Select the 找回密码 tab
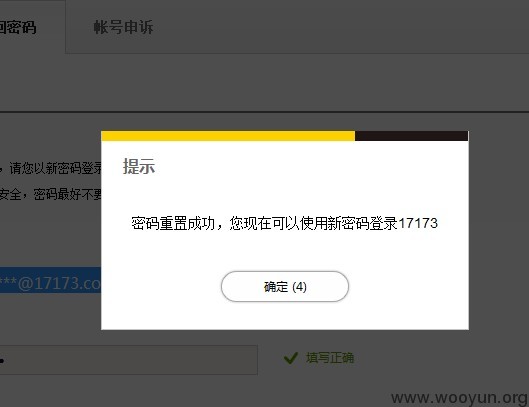 pyautogui.click(x=18, y=27)
